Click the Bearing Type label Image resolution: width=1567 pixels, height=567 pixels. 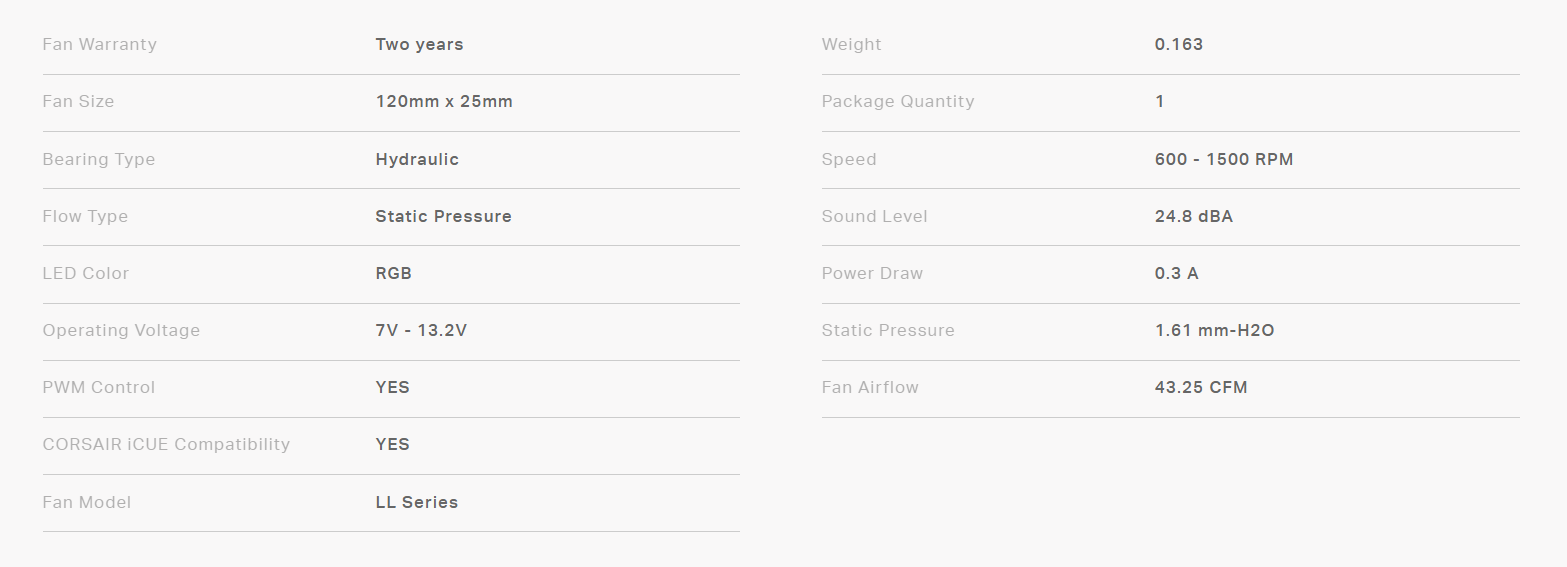tap(98, 160)
